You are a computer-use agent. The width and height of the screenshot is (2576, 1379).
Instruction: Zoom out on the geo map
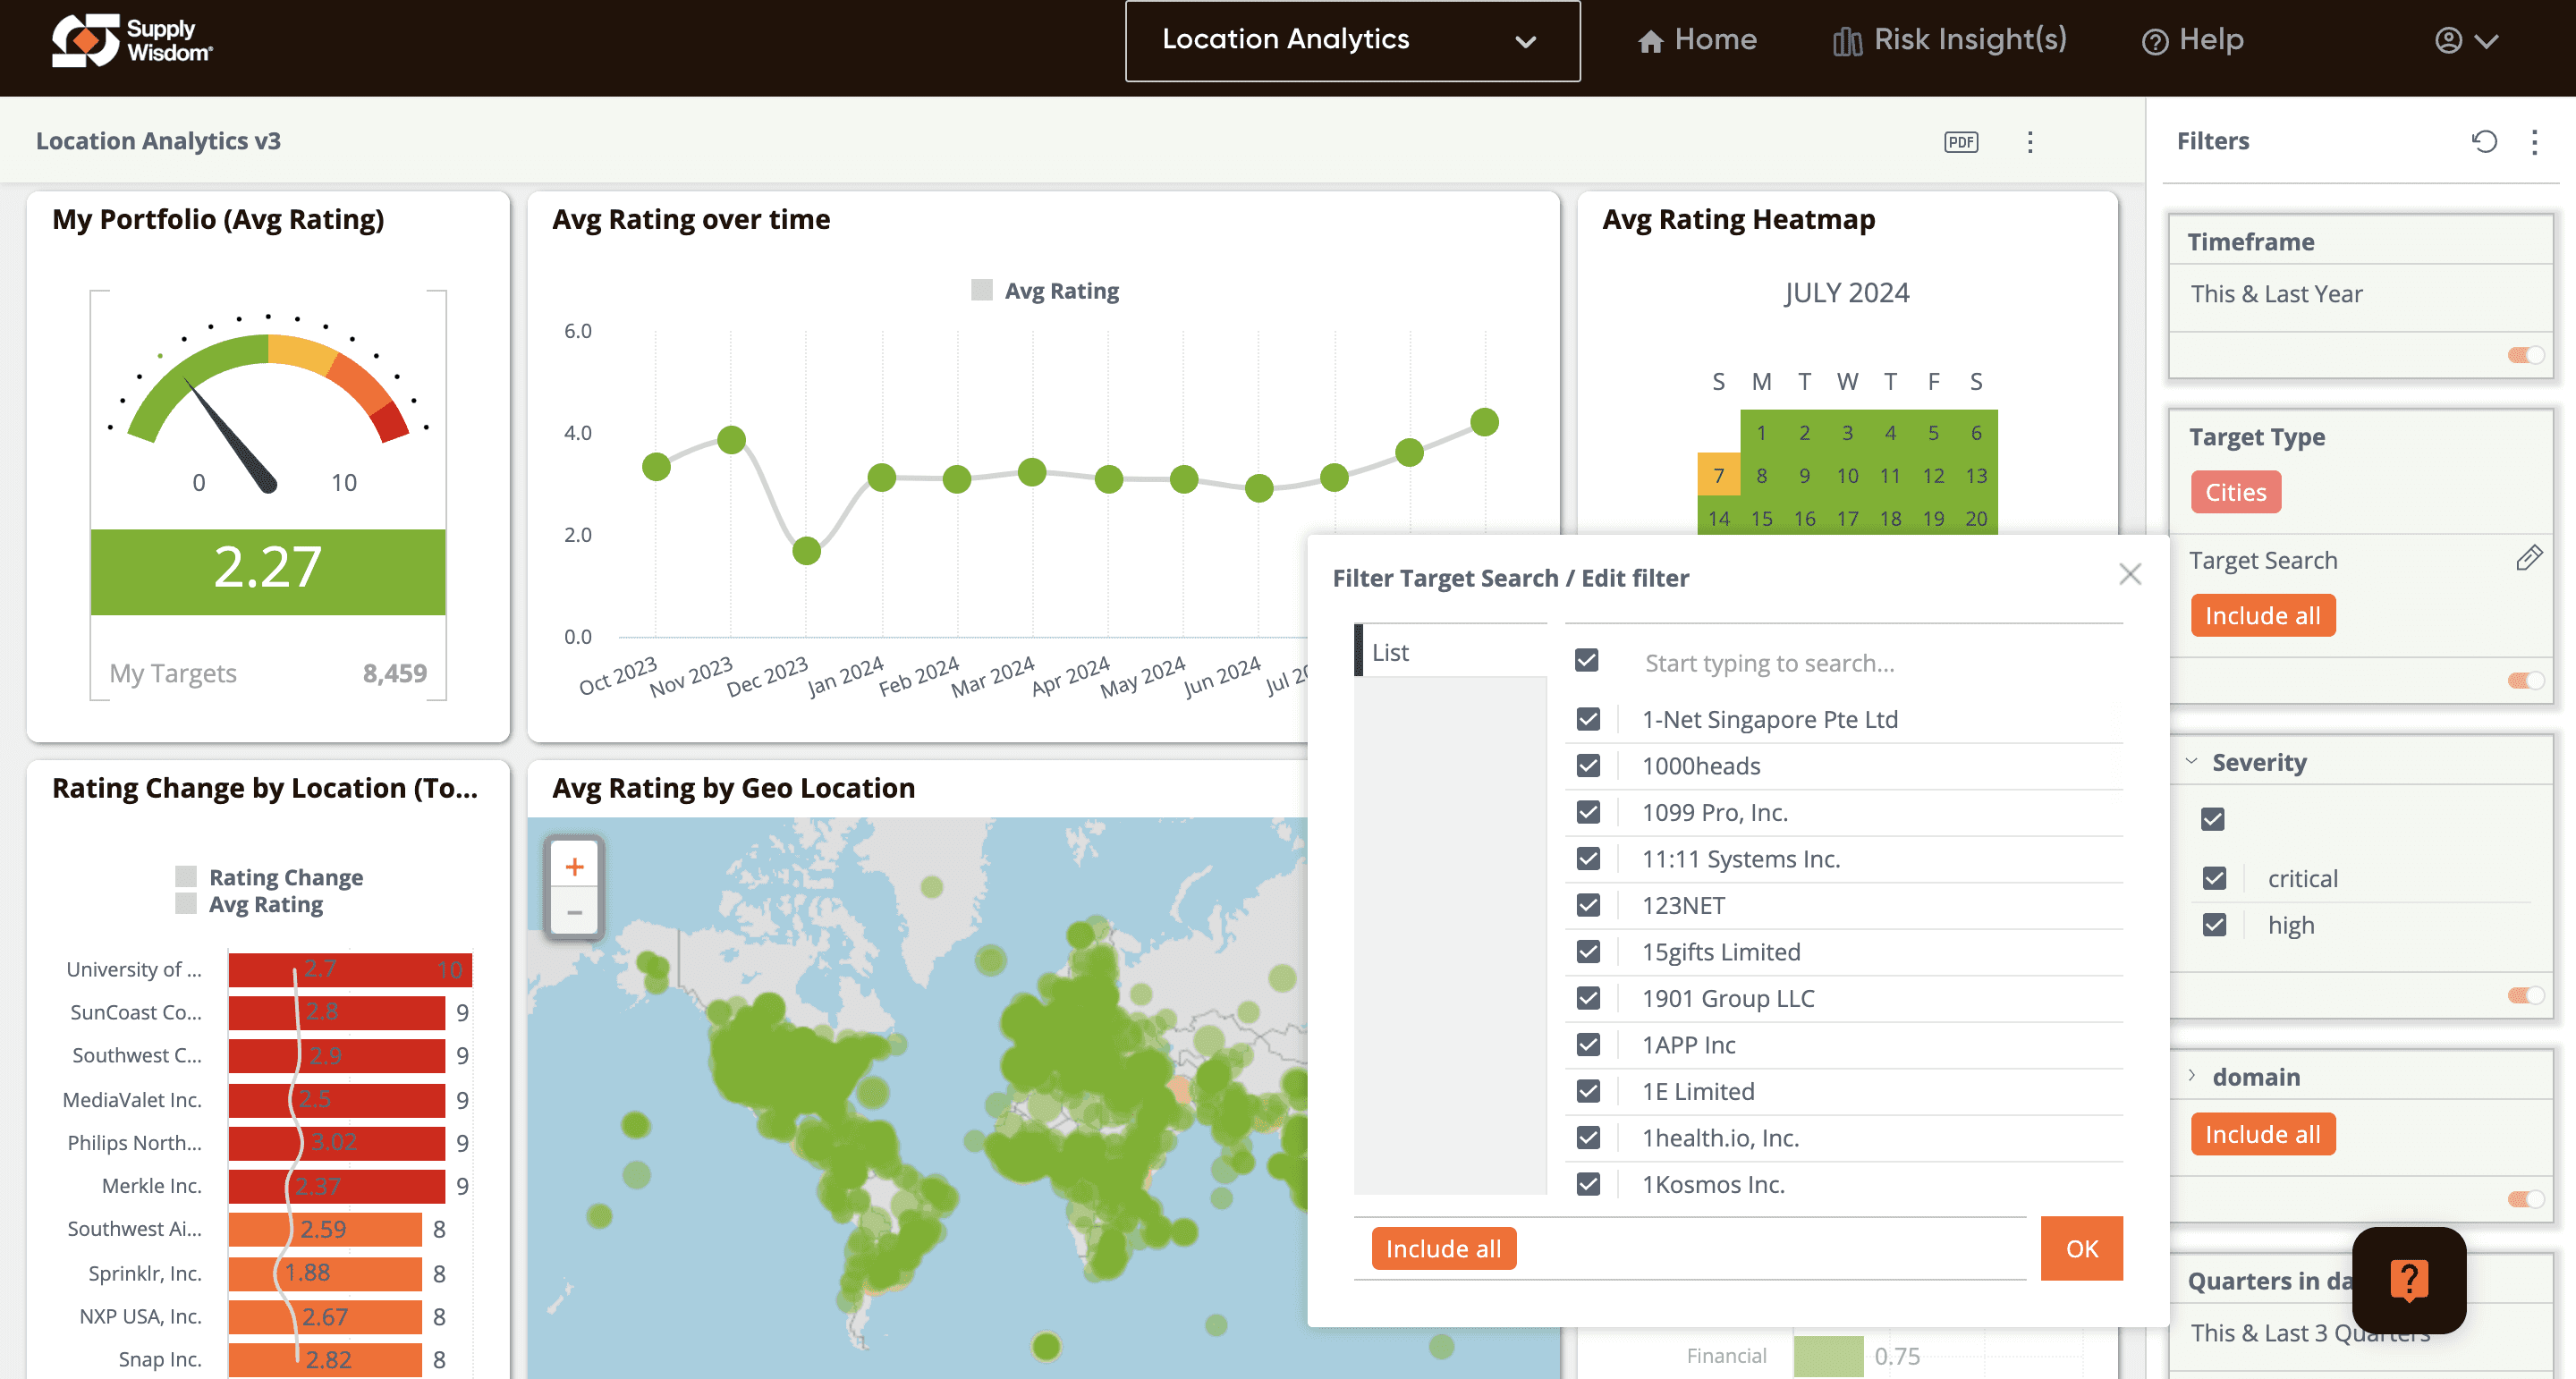pyautogui.click(x=574, y=912)
